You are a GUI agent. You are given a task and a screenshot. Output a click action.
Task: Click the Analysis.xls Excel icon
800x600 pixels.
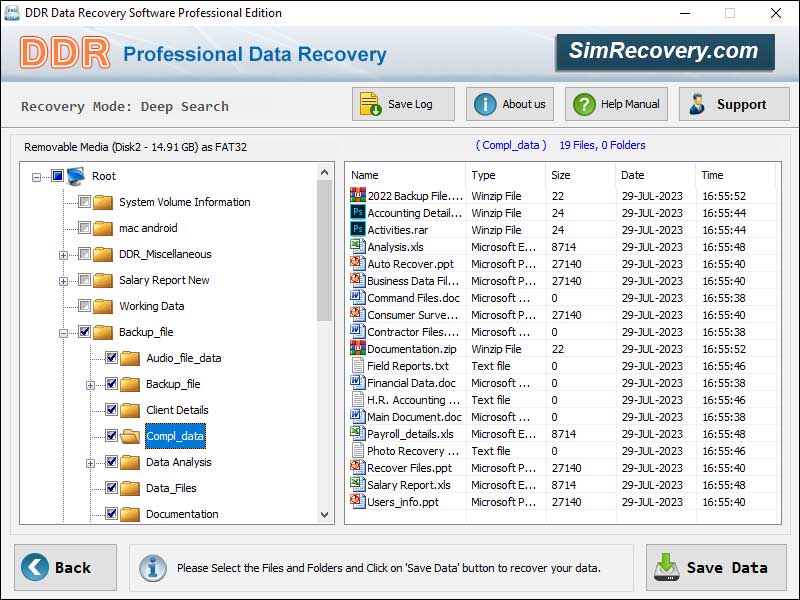pos(358,246)
